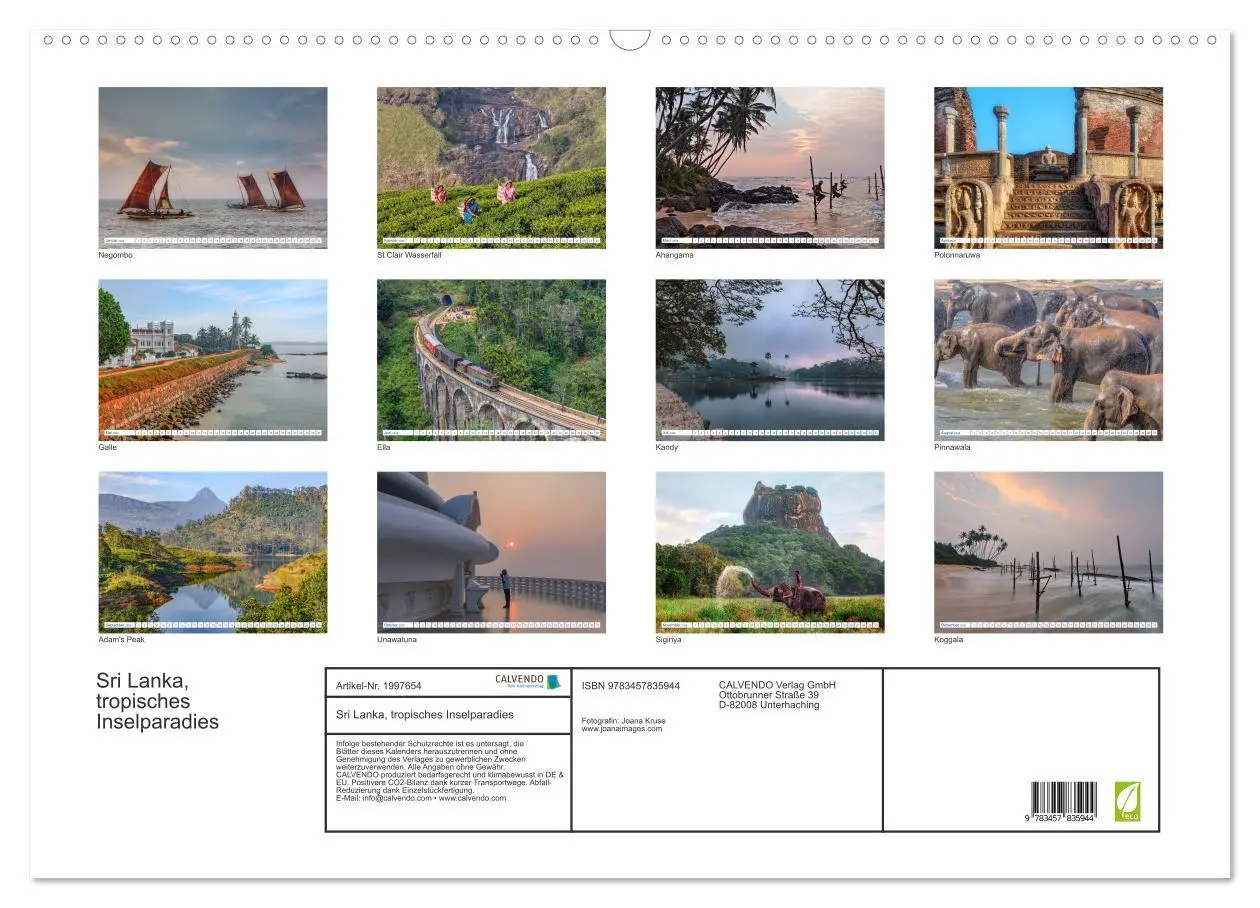The width and height of the screenshot is (1260, 908).
Task: Select the Ahangama stilt fishermen photo
Action: pos(770,167)
